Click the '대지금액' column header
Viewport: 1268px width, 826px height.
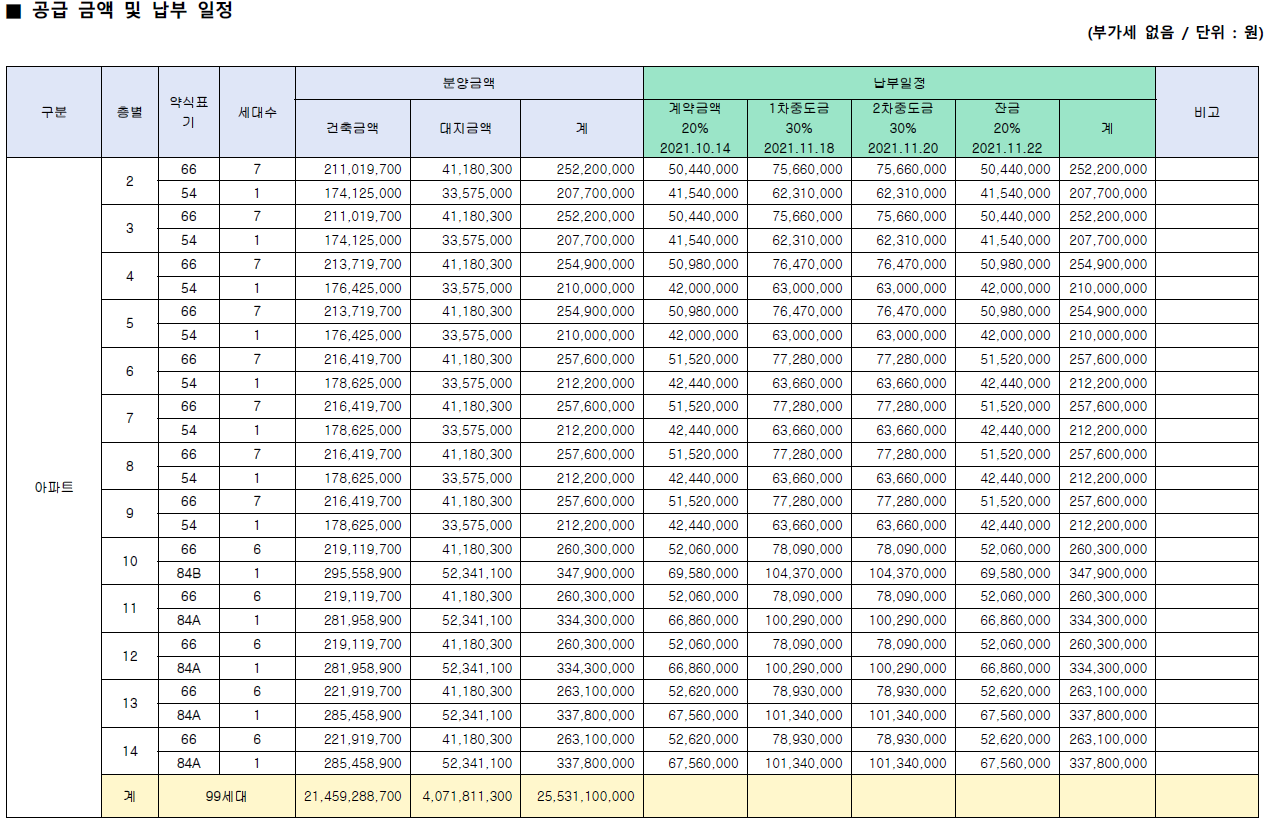[x=465, y=128]
